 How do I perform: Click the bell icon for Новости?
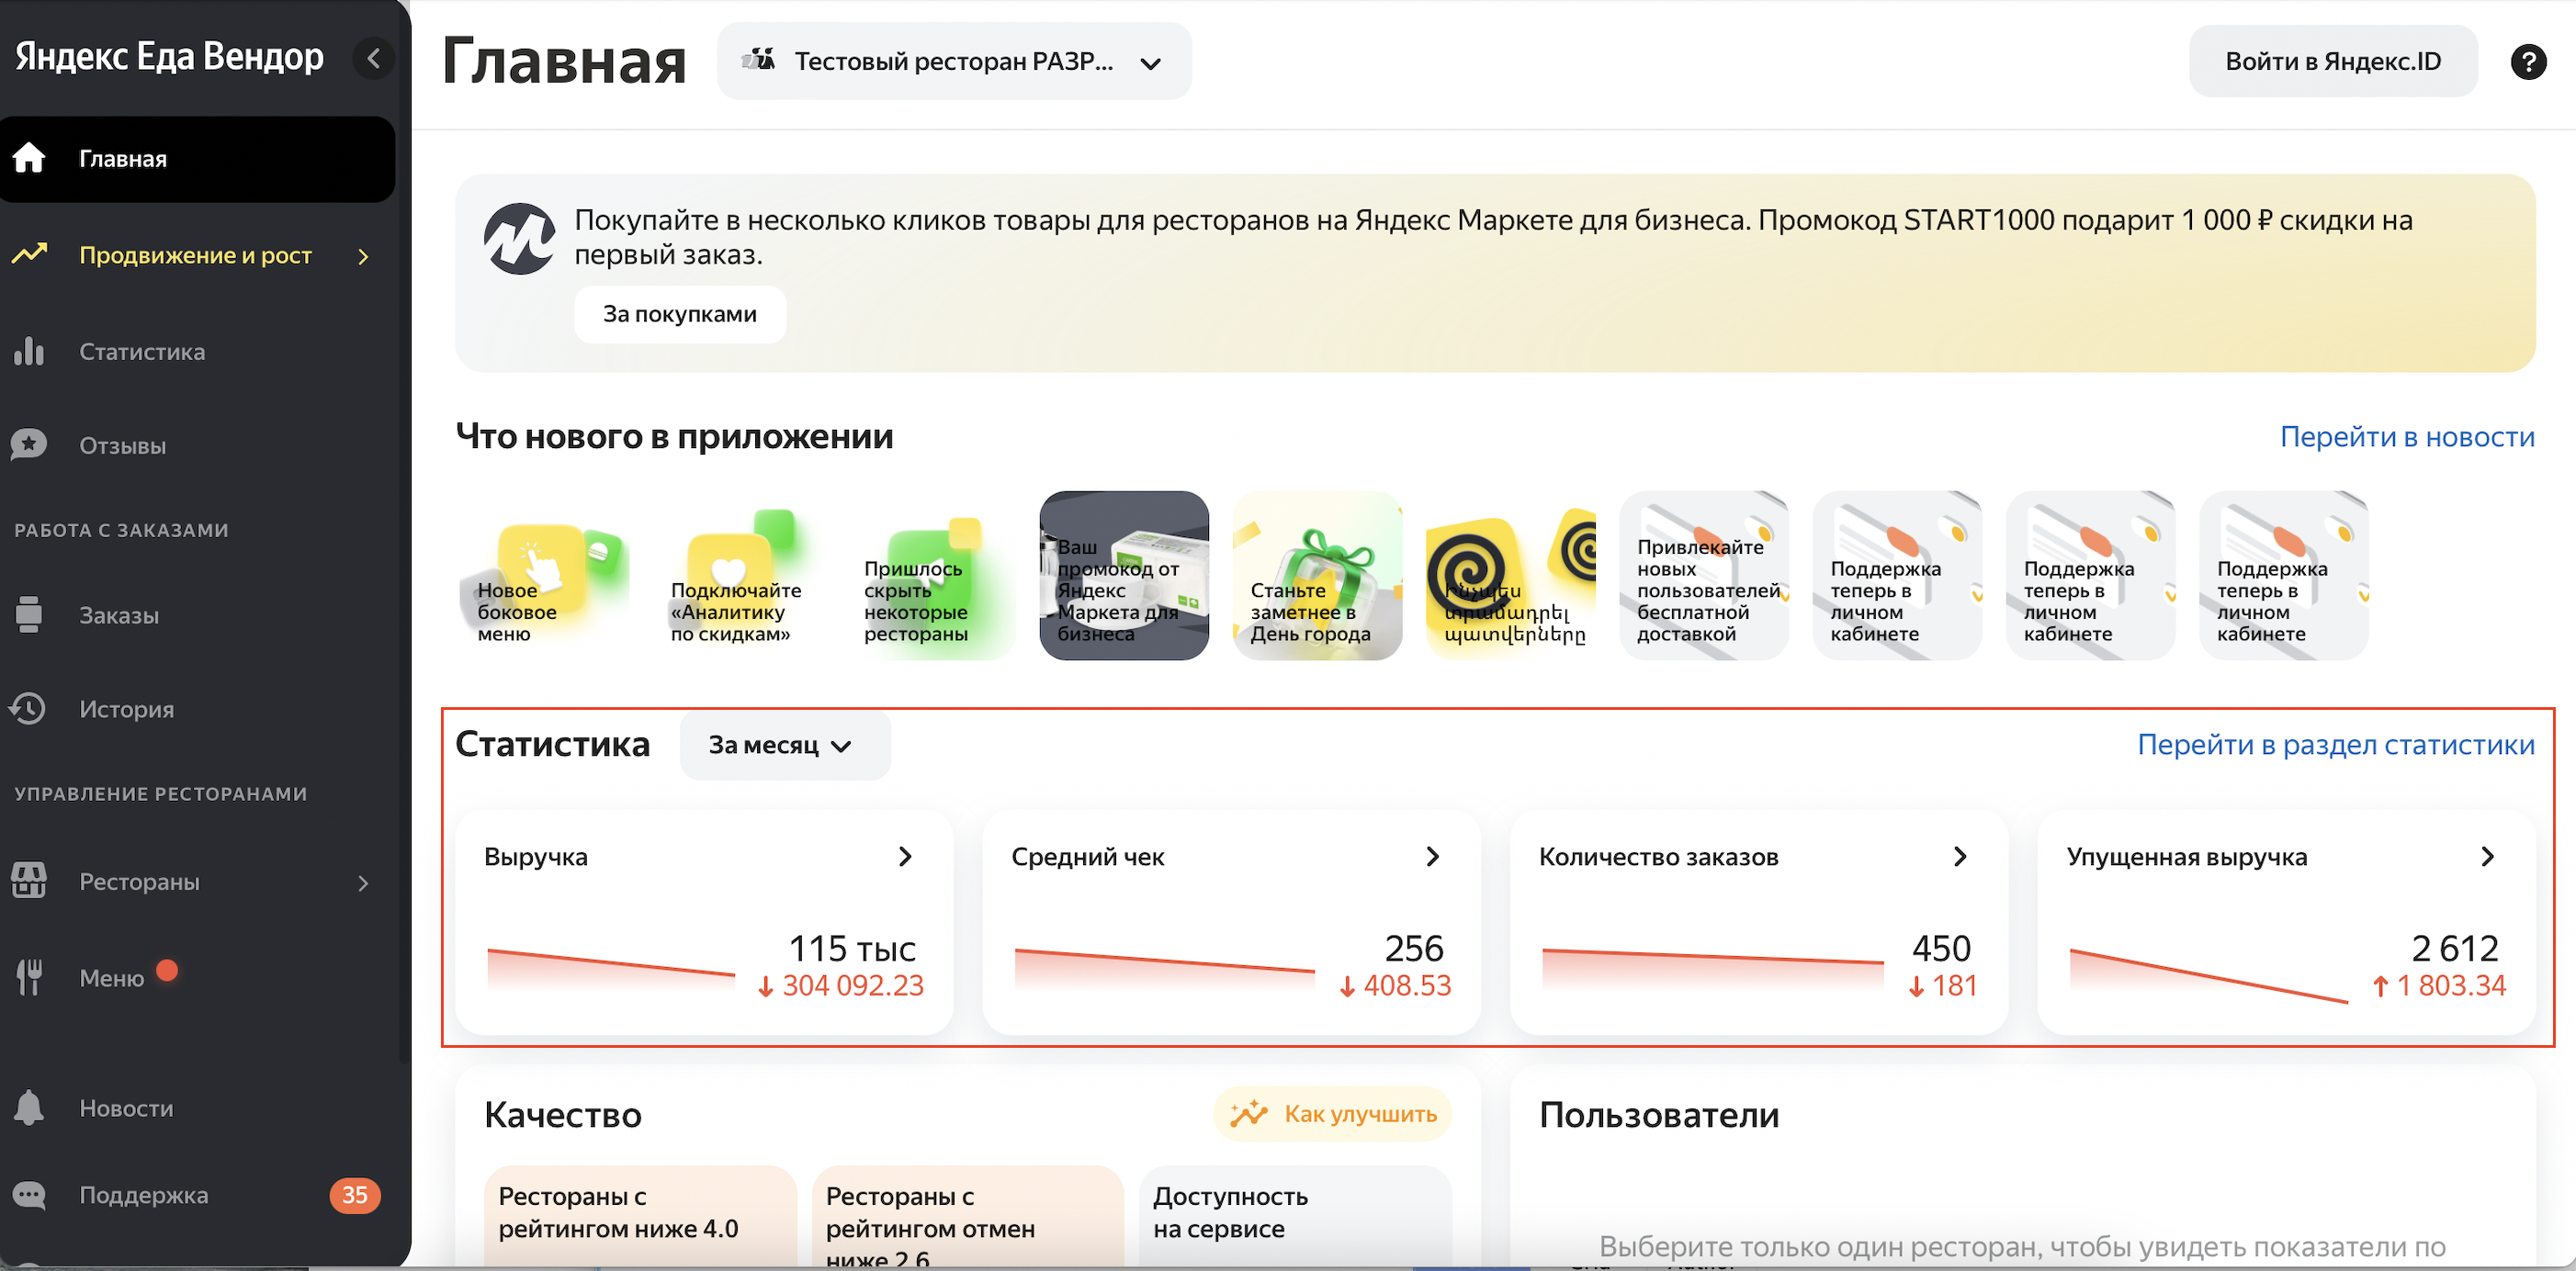point(29,1108)
